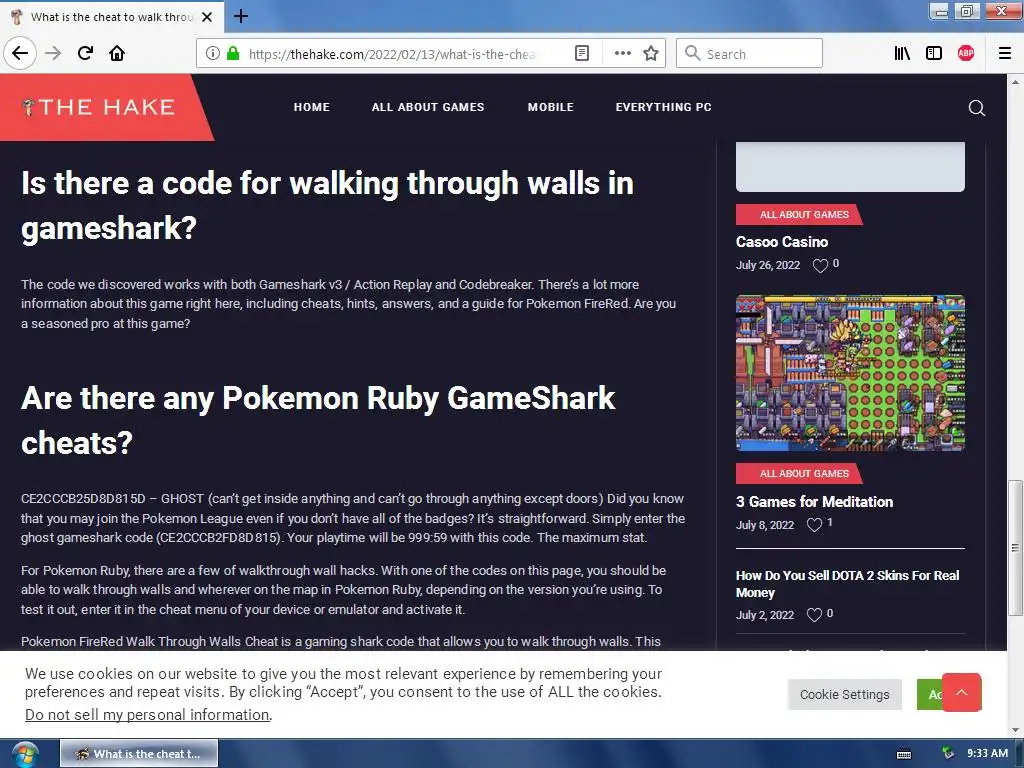Like the Casoo Casino post heart icon
The height and width of the screenshot is (768, 1024).
(x=820, y=265)
